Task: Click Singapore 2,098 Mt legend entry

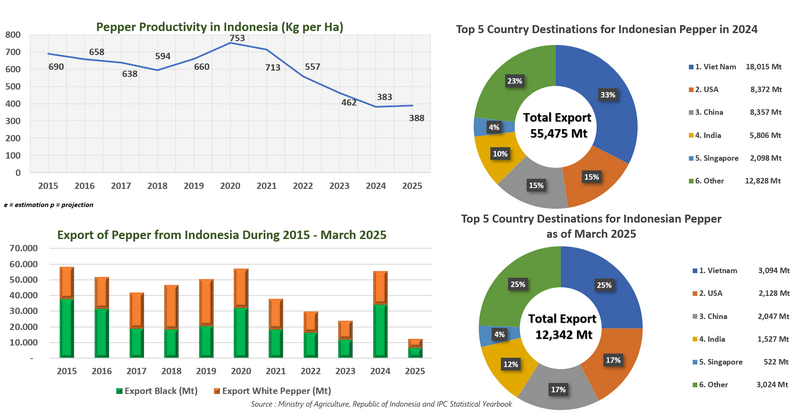Action: tap(739, 158)
